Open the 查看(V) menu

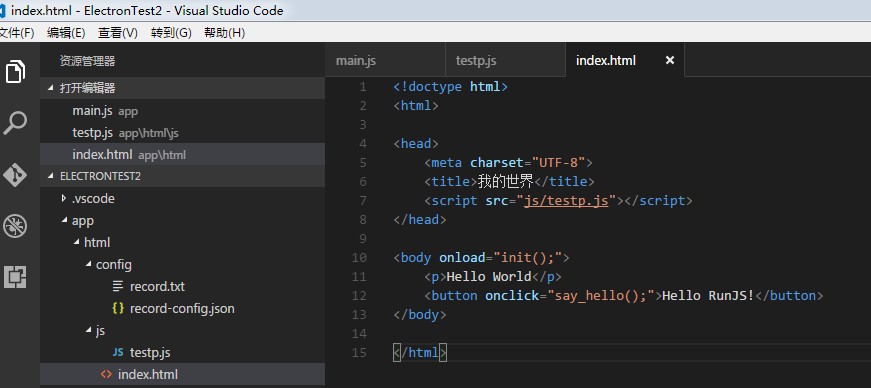pyautogui.click(x=118, y=33)
